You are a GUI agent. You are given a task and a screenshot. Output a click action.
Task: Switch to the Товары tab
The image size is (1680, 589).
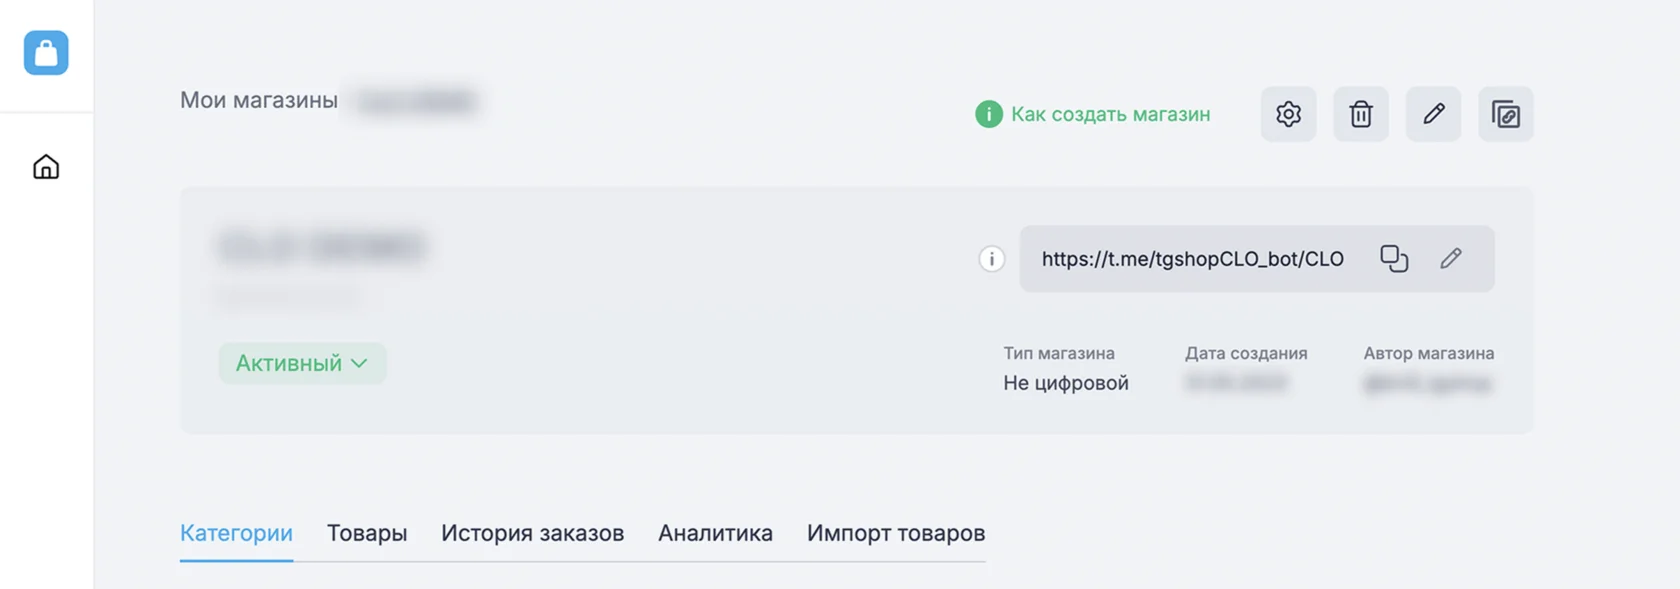click(366, 533)
